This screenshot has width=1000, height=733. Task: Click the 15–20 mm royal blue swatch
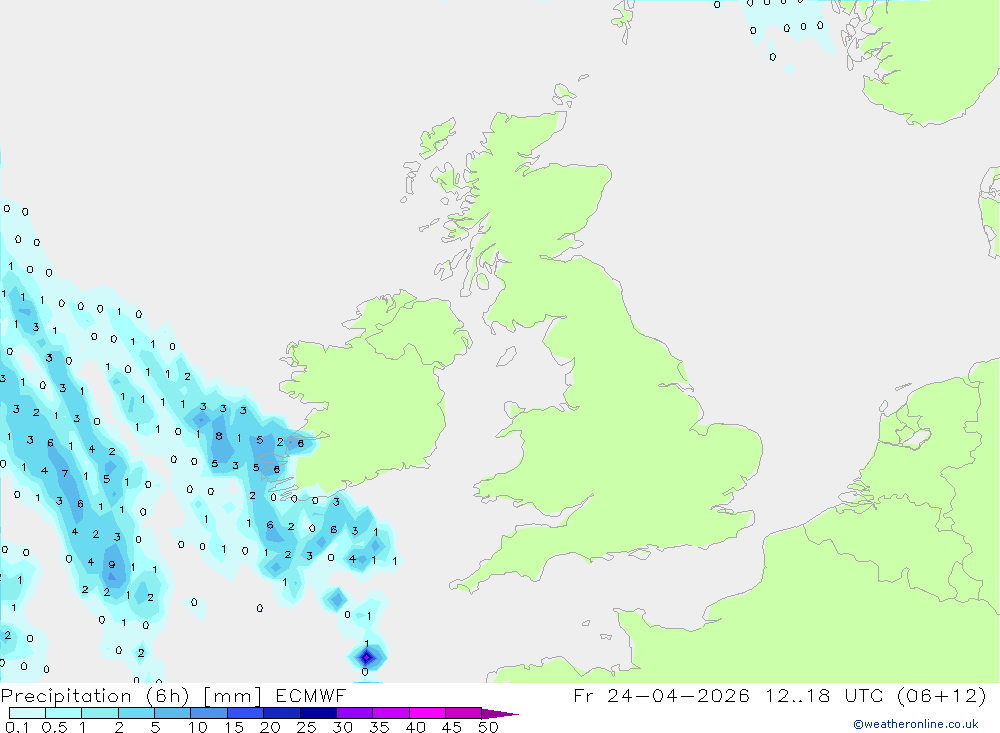[x=245, y=713]
